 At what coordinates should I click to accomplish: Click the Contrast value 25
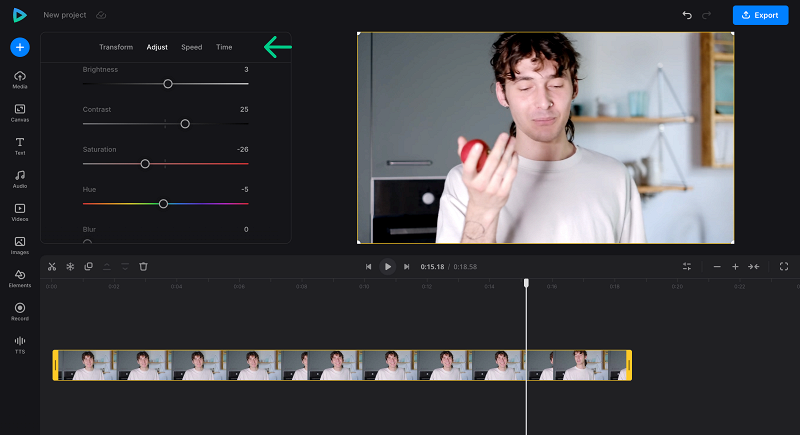coord(244,109)
